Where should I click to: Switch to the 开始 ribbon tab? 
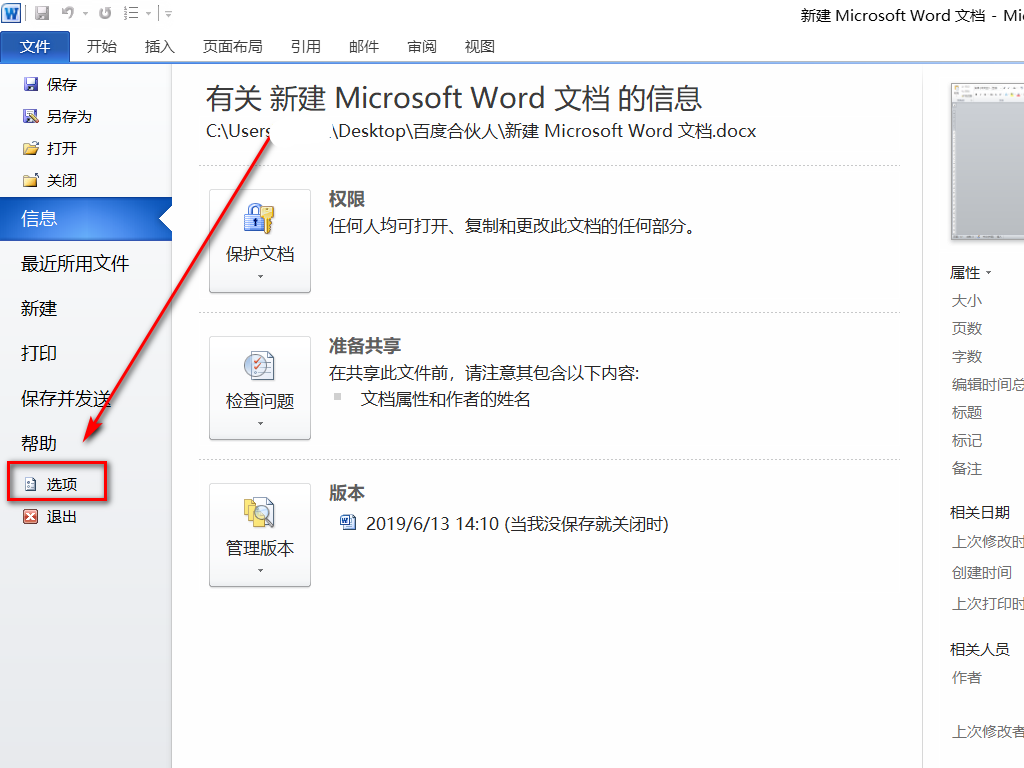pyautogui.click(x=101, y=46)
